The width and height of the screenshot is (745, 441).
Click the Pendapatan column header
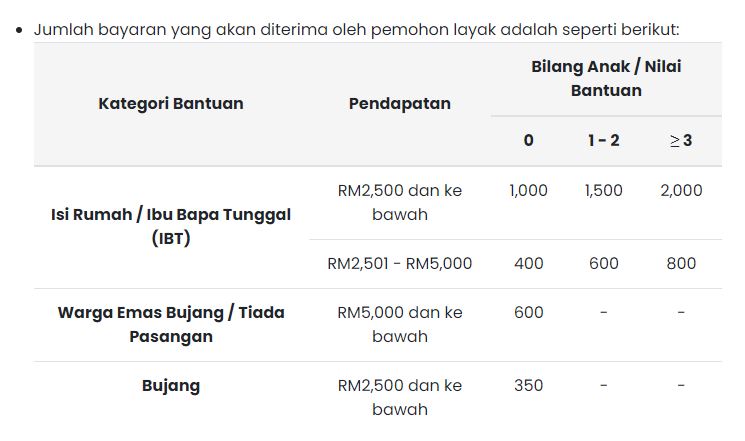tap(400, 104)
